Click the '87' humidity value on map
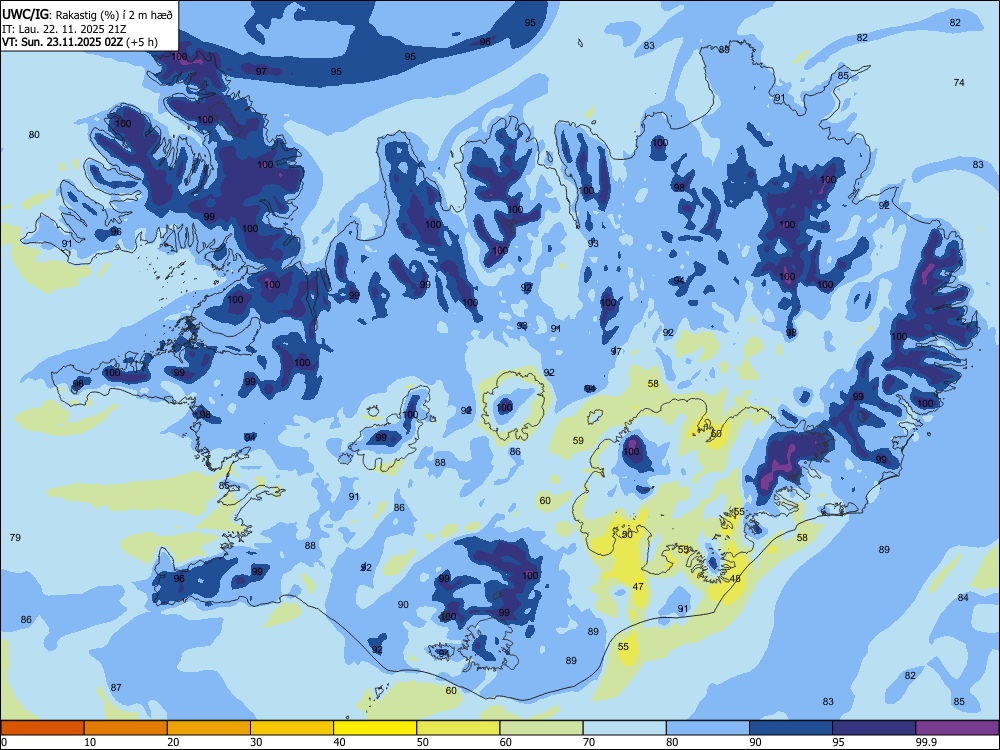 (116, 688)
